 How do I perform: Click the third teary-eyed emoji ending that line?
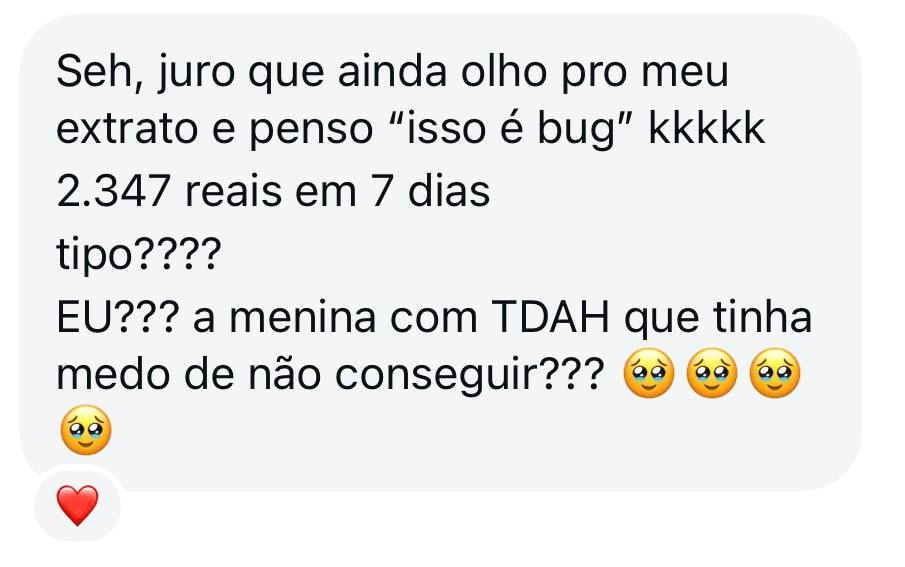click(775, 373)
